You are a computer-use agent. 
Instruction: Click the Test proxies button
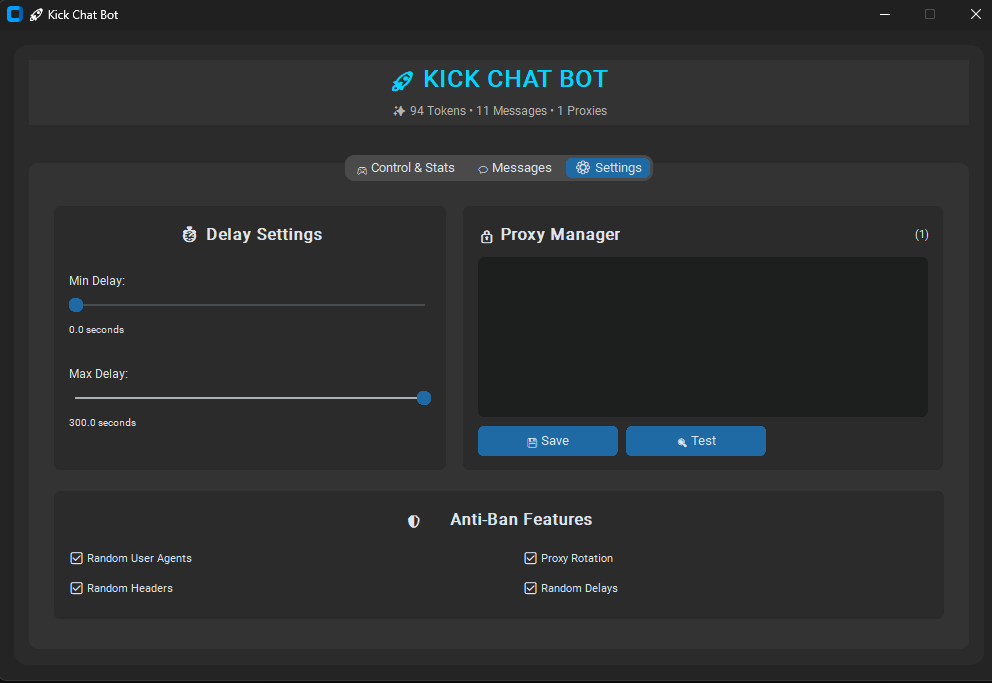(696, 441)
